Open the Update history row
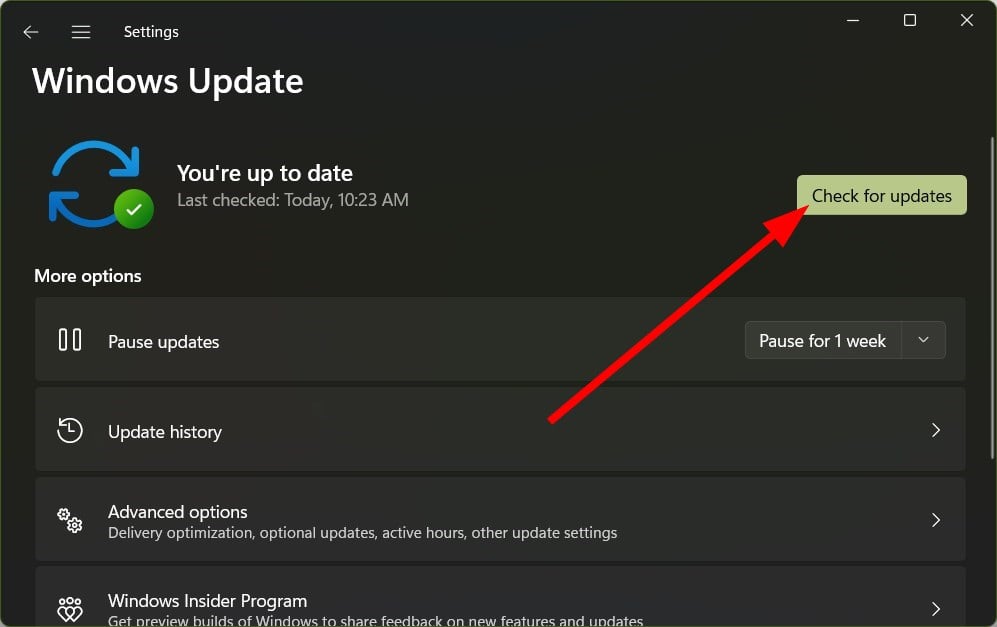Image resolution: width=997 pixels, height=627 pixels. (500, 430)
